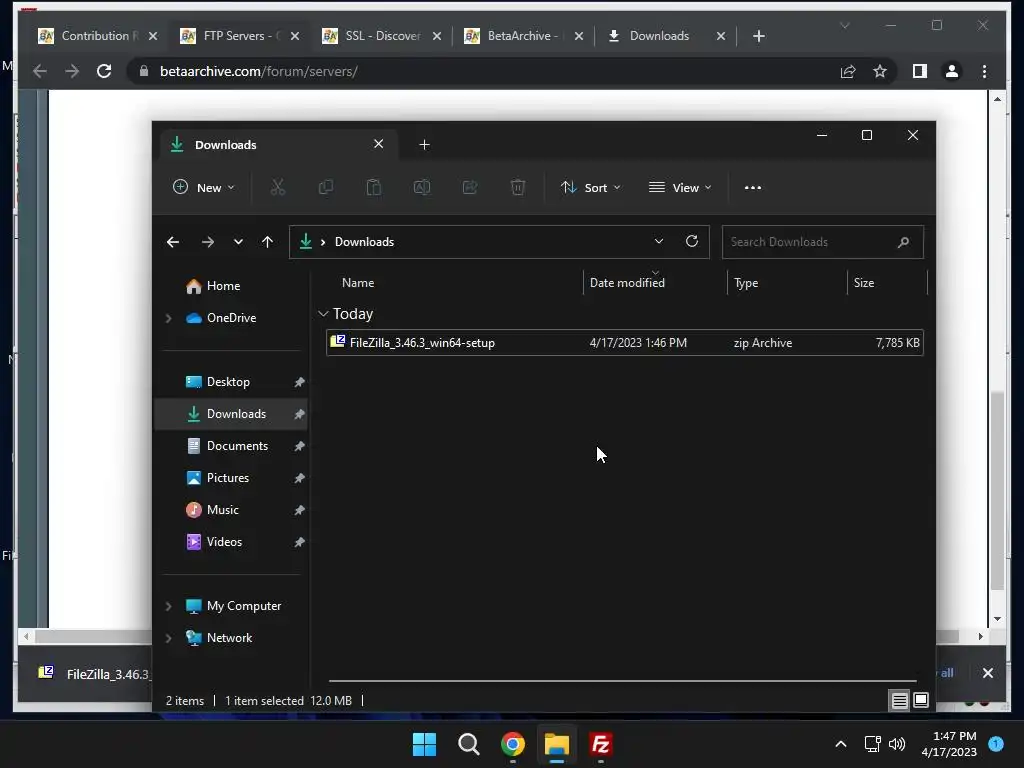Screen dimensions: 1024x768
Task: Sort by Date modified column header
Action: click(x=628, y=283)
